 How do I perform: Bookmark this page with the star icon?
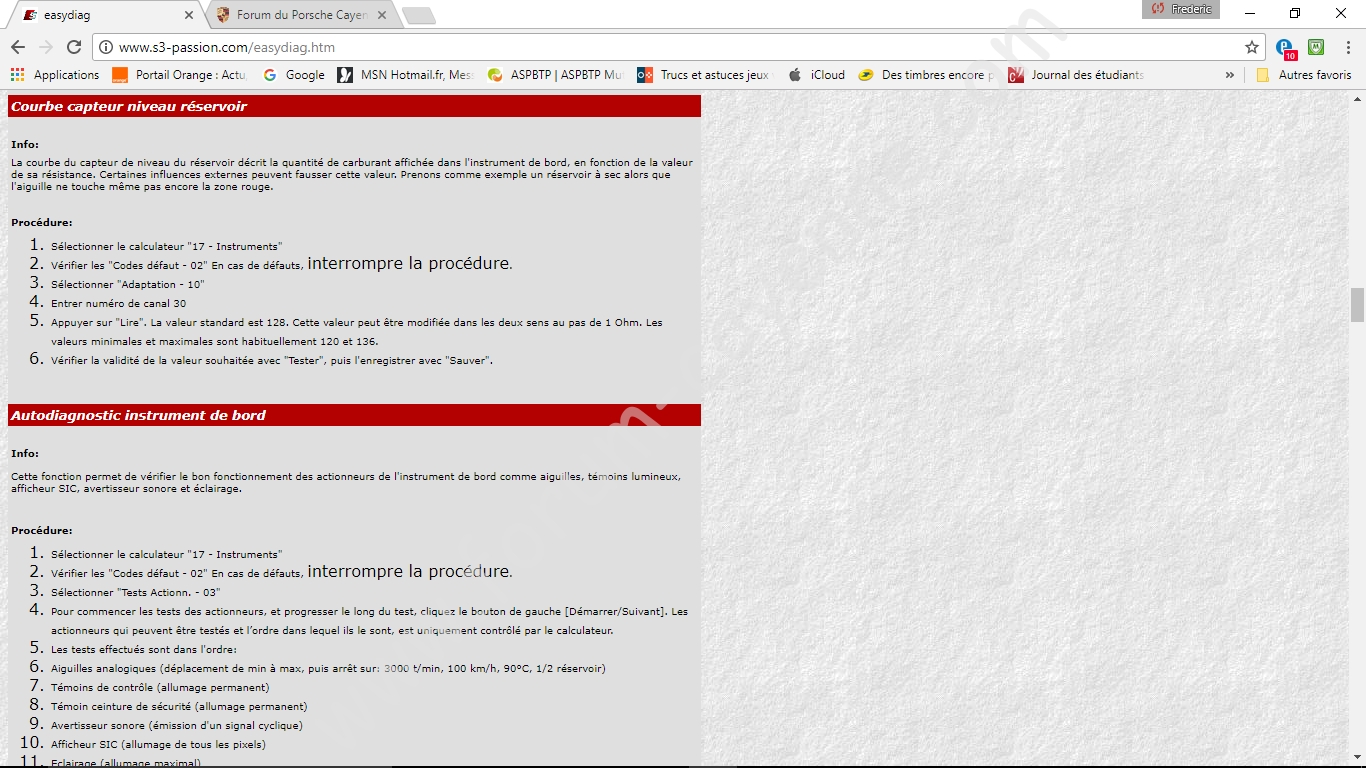[1251, 47]
